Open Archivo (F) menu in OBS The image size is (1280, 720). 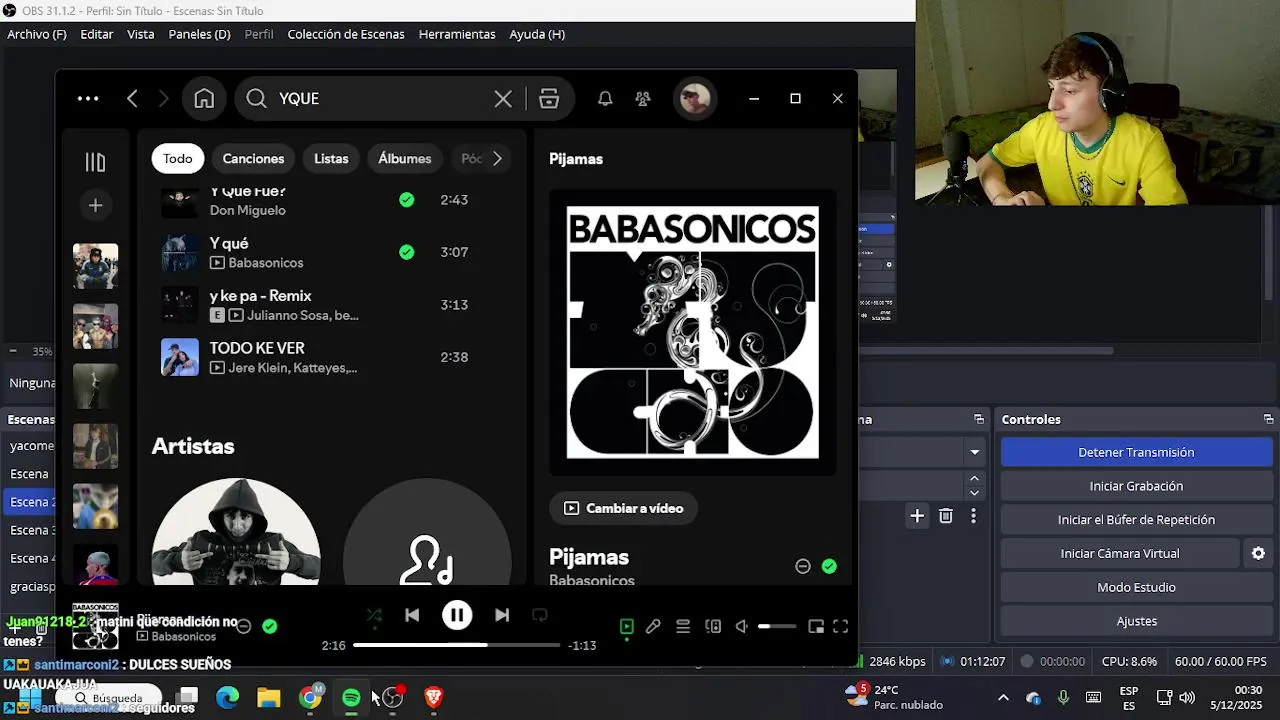(x=37, y=34)
